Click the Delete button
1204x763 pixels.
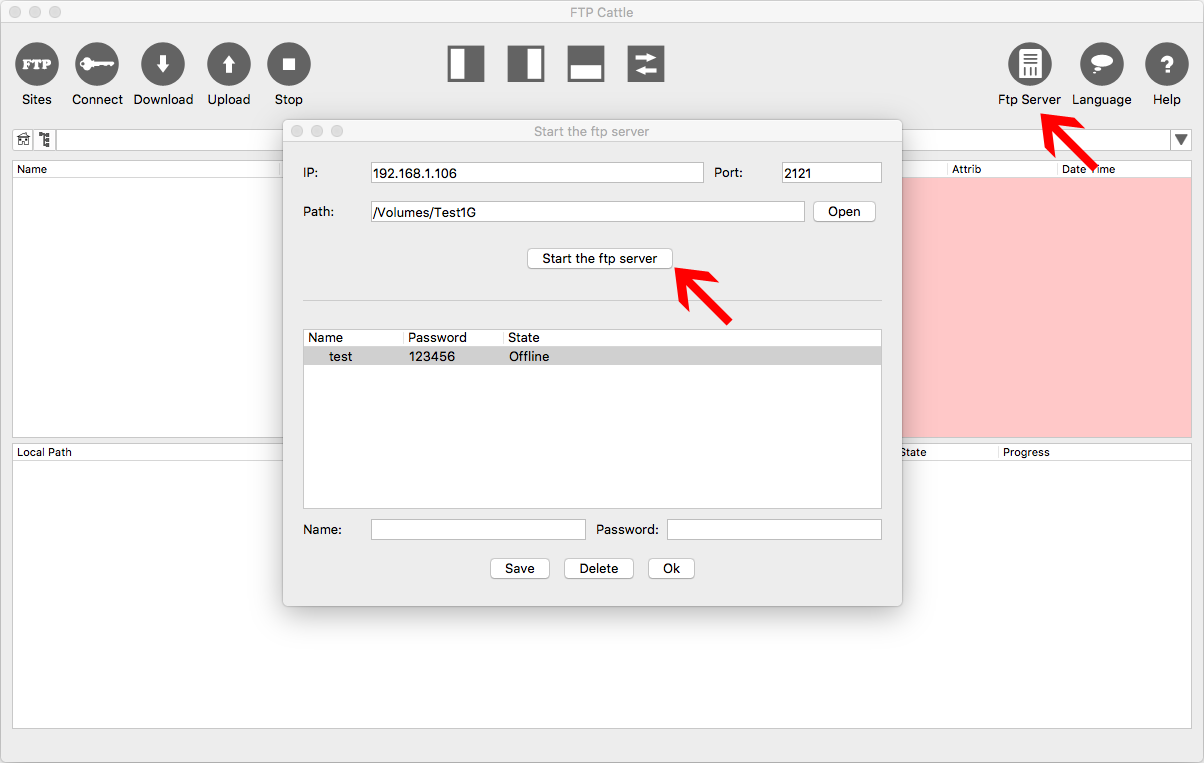pyautogui.click(x=599, y=568)
